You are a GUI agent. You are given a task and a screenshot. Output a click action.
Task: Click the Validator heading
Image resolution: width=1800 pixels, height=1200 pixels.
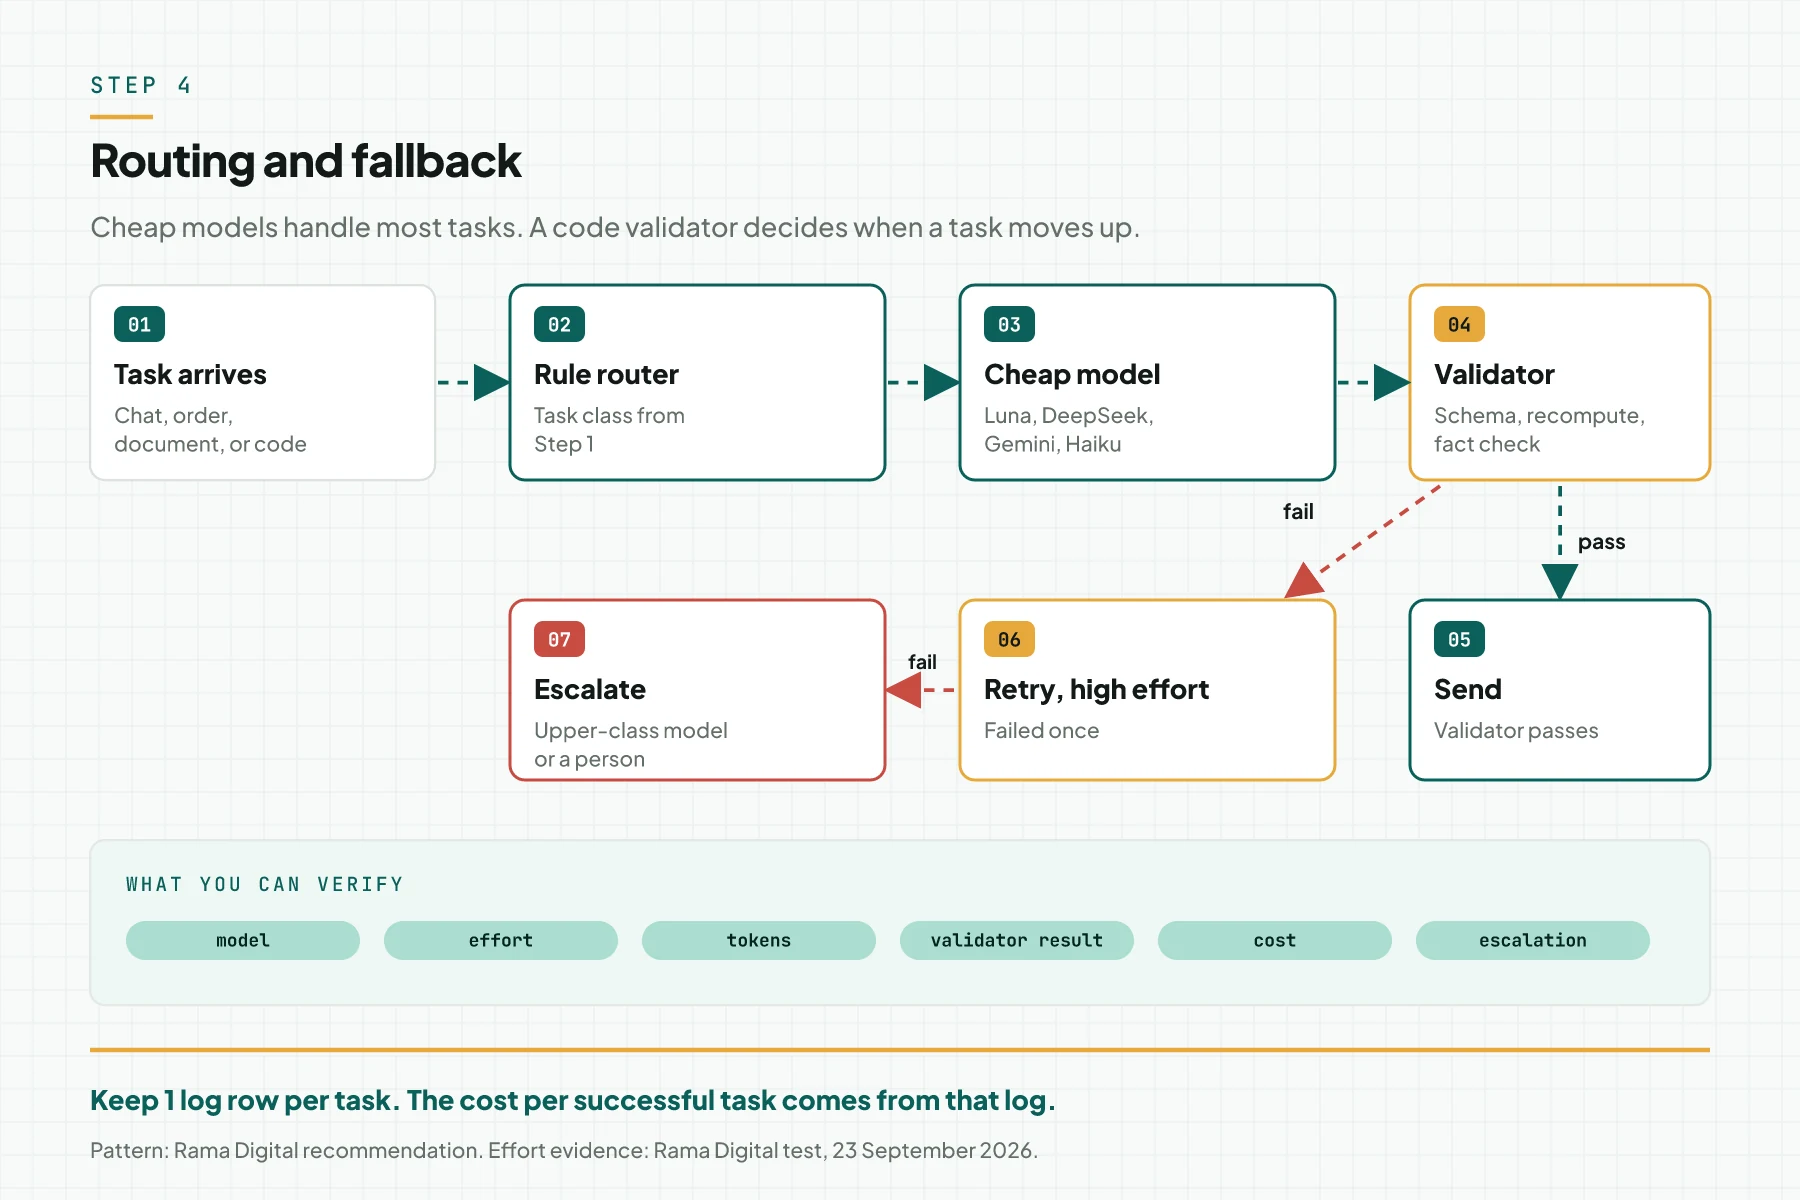(1494, 374)
